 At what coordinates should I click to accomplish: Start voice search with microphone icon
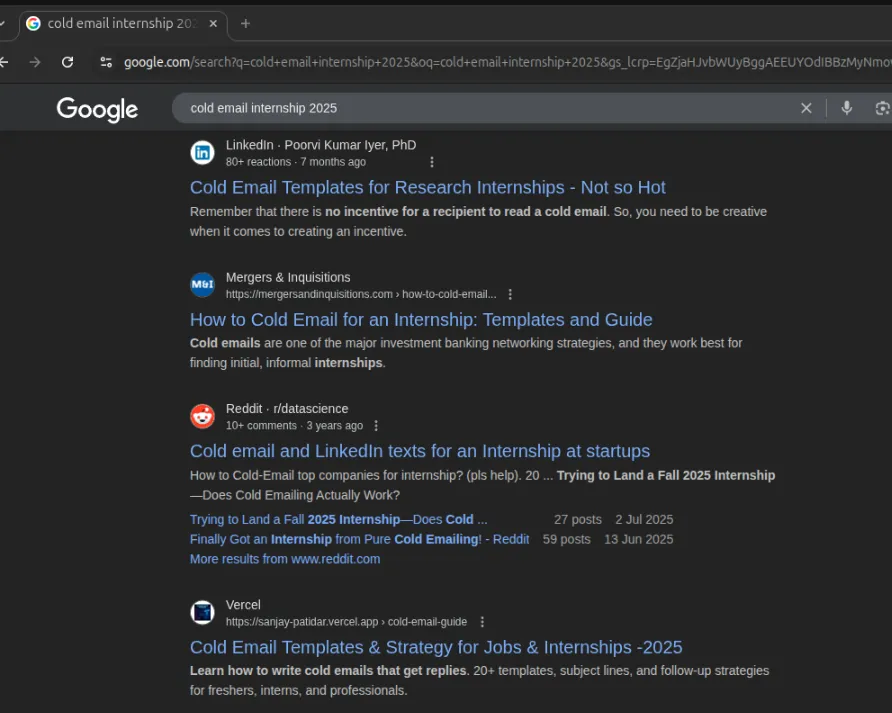pyautogui.click(x=846, y=108)
